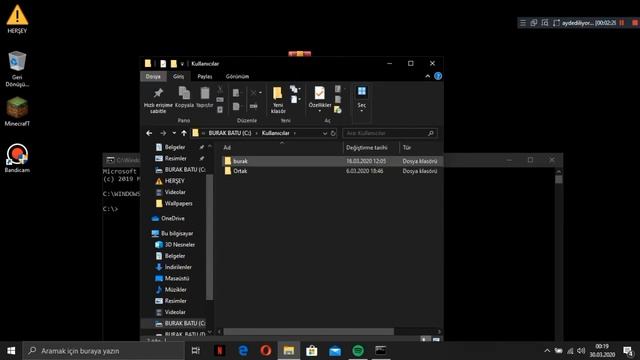Expand breadcrumb chevron after Kullanıcılar
The width and height of the screenshot is (640, 360).
pos(295,133)
